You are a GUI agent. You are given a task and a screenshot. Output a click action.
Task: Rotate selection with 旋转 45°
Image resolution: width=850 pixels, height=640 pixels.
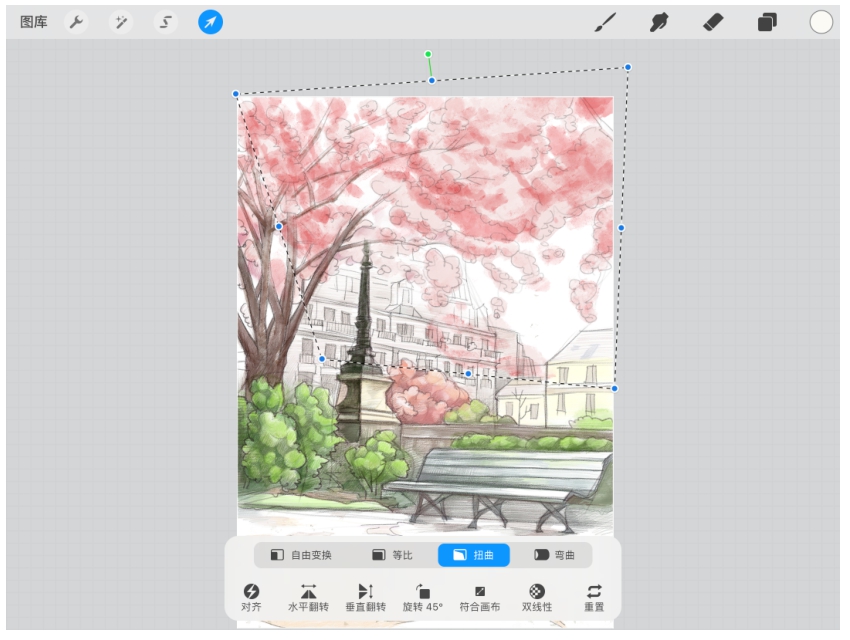click(x=423, y=598)
